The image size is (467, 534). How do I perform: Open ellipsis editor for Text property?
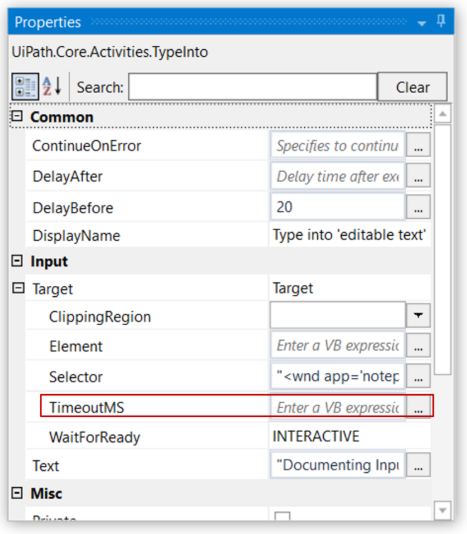click(418, 465)
